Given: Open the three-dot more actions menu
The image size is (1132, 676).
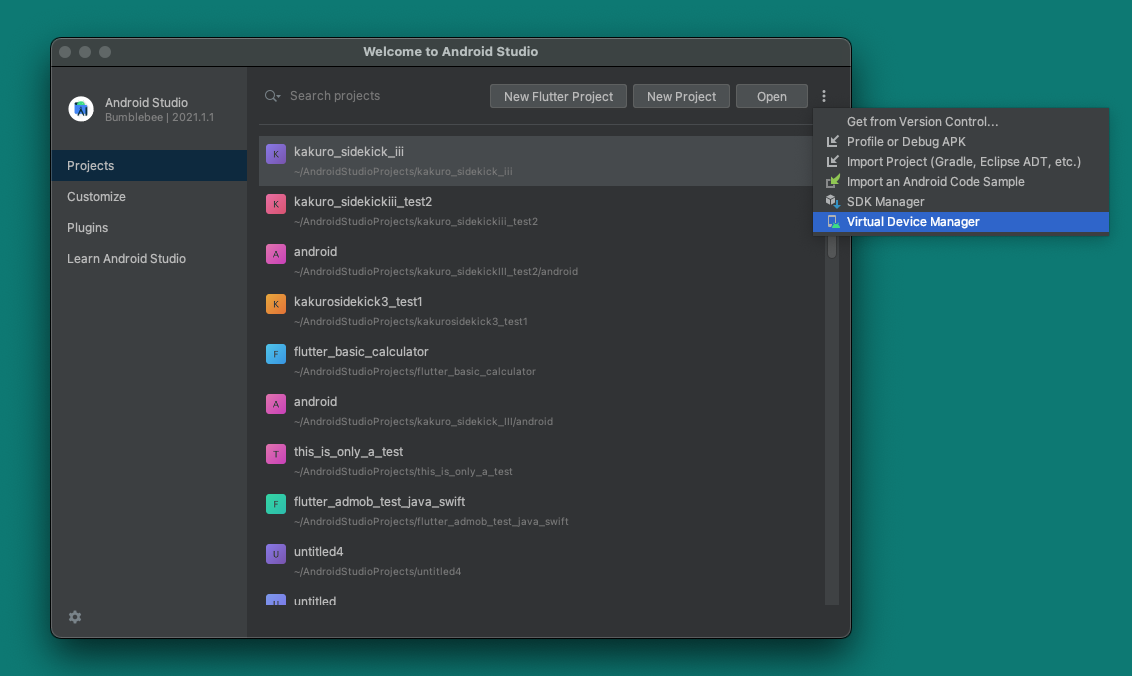Looking at the screenshot, I should click(x=824, y=96).
